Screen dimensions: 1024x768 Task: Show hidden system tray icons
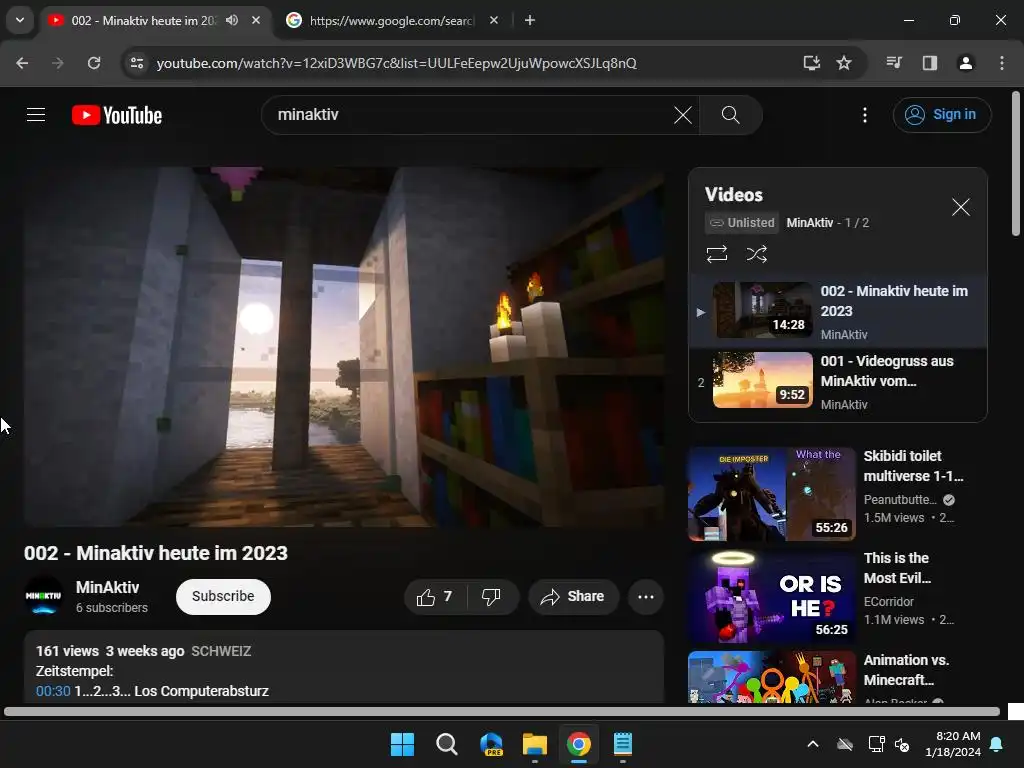[x=812, y=744]
